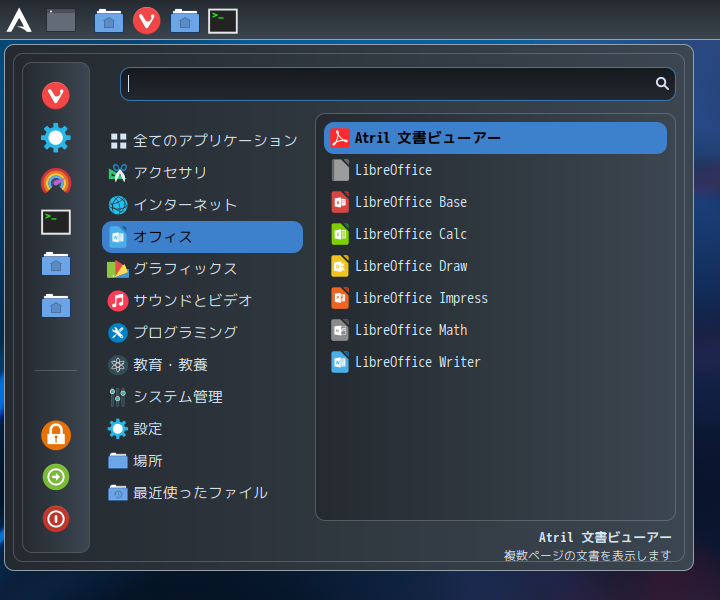The width and height of the screenshot is (720, 600).
Task: Open lower home folder in favorites sidebar
Action: pos(56,306)
